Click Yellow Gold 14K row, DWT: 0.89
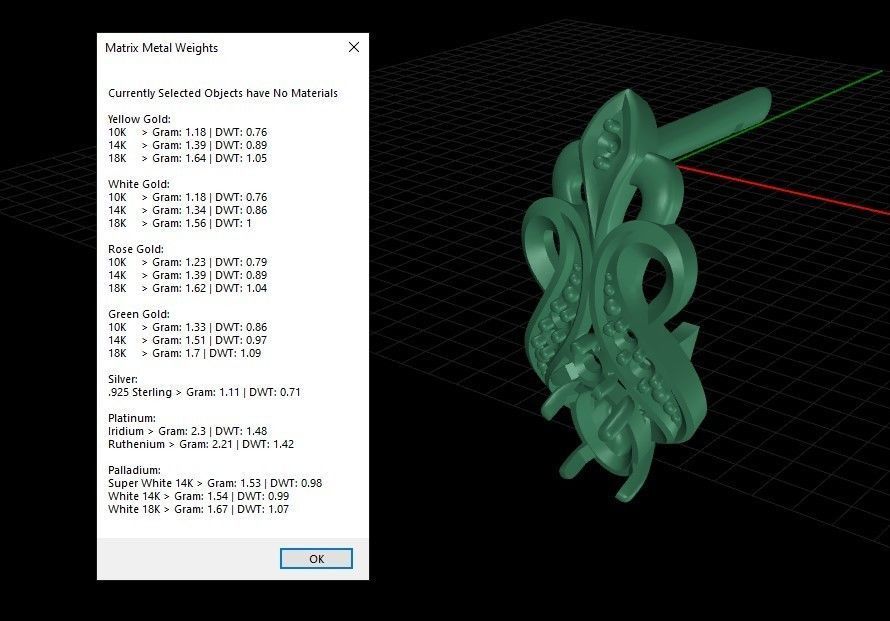Image resolution: width=890 pixels, height=621 pixels. tap(187, 145)
